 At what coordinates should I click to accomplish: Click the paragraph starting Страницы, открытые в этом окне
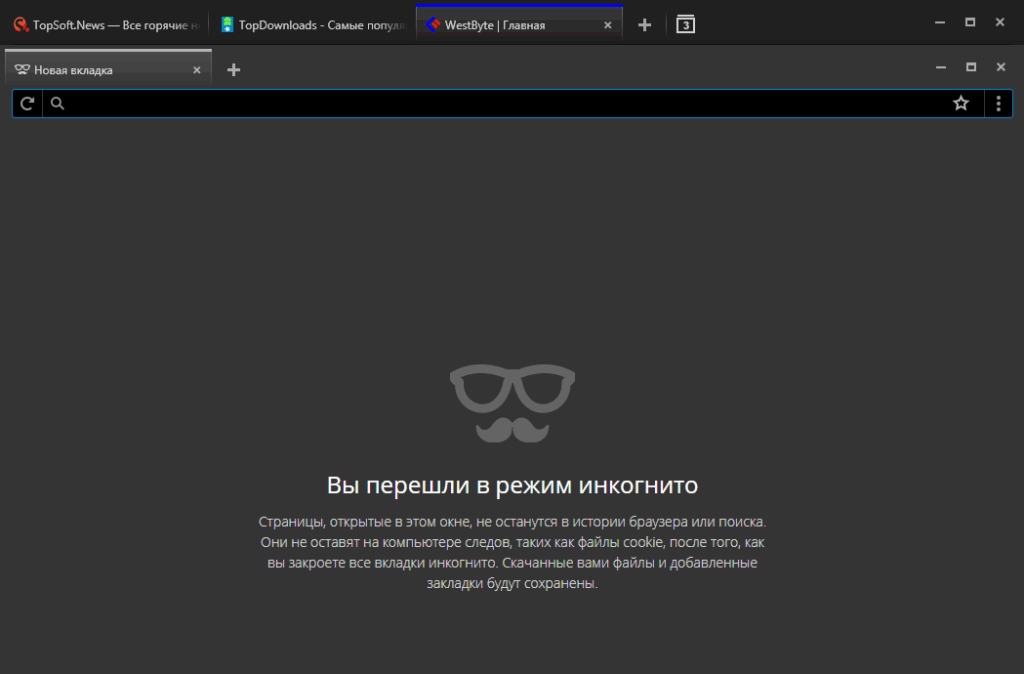[512, 553]
